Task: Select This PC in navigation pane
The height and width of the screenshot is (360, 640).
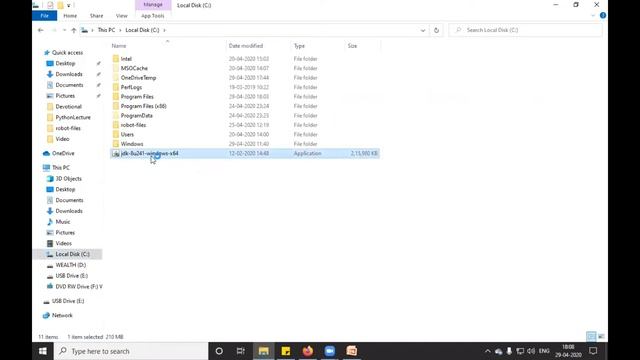Action: coord(60,168)
